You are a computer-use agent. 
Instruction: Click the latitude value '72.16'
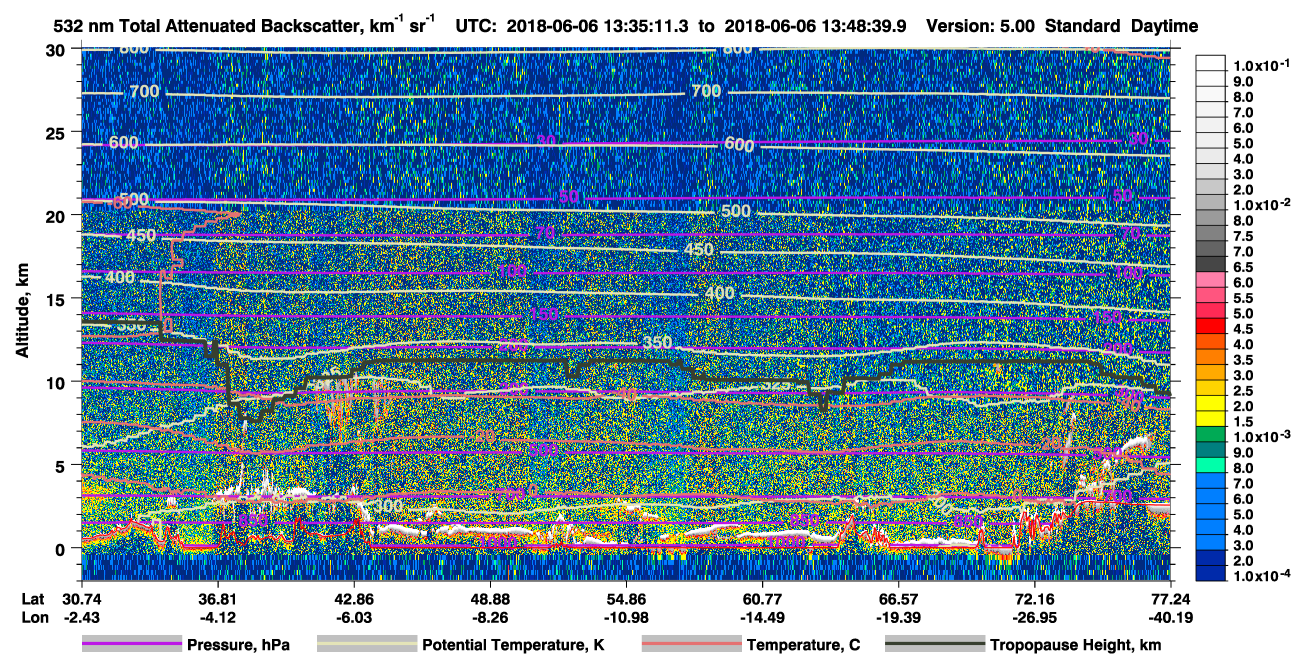(1034, 597)
